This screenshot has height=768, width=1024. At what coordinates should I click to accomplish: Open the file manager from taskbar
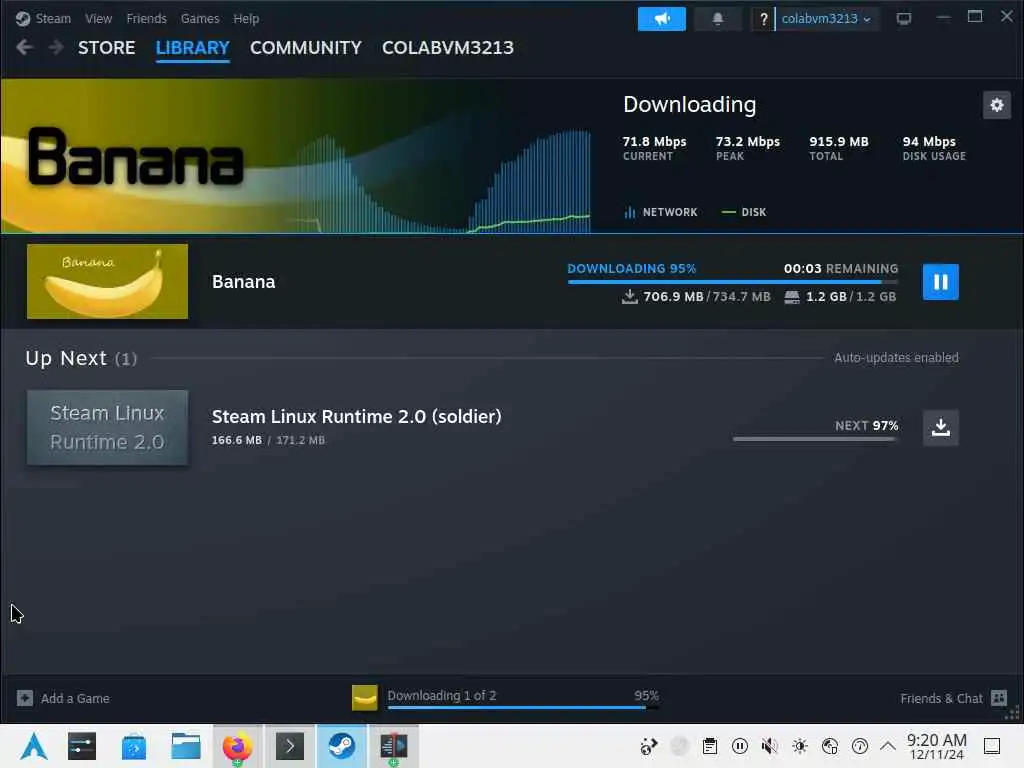click(x=186, y=746)
